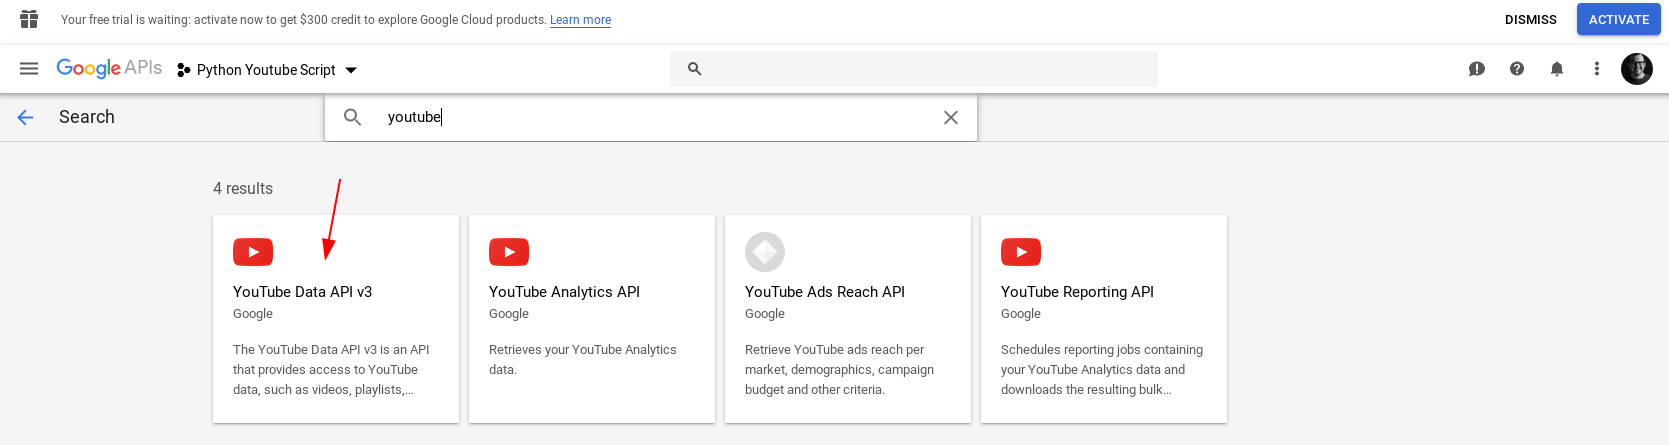Focus the top console search field
Image resolution: width=1669 pixels, height=445 pixels.
tap(914, 69)
